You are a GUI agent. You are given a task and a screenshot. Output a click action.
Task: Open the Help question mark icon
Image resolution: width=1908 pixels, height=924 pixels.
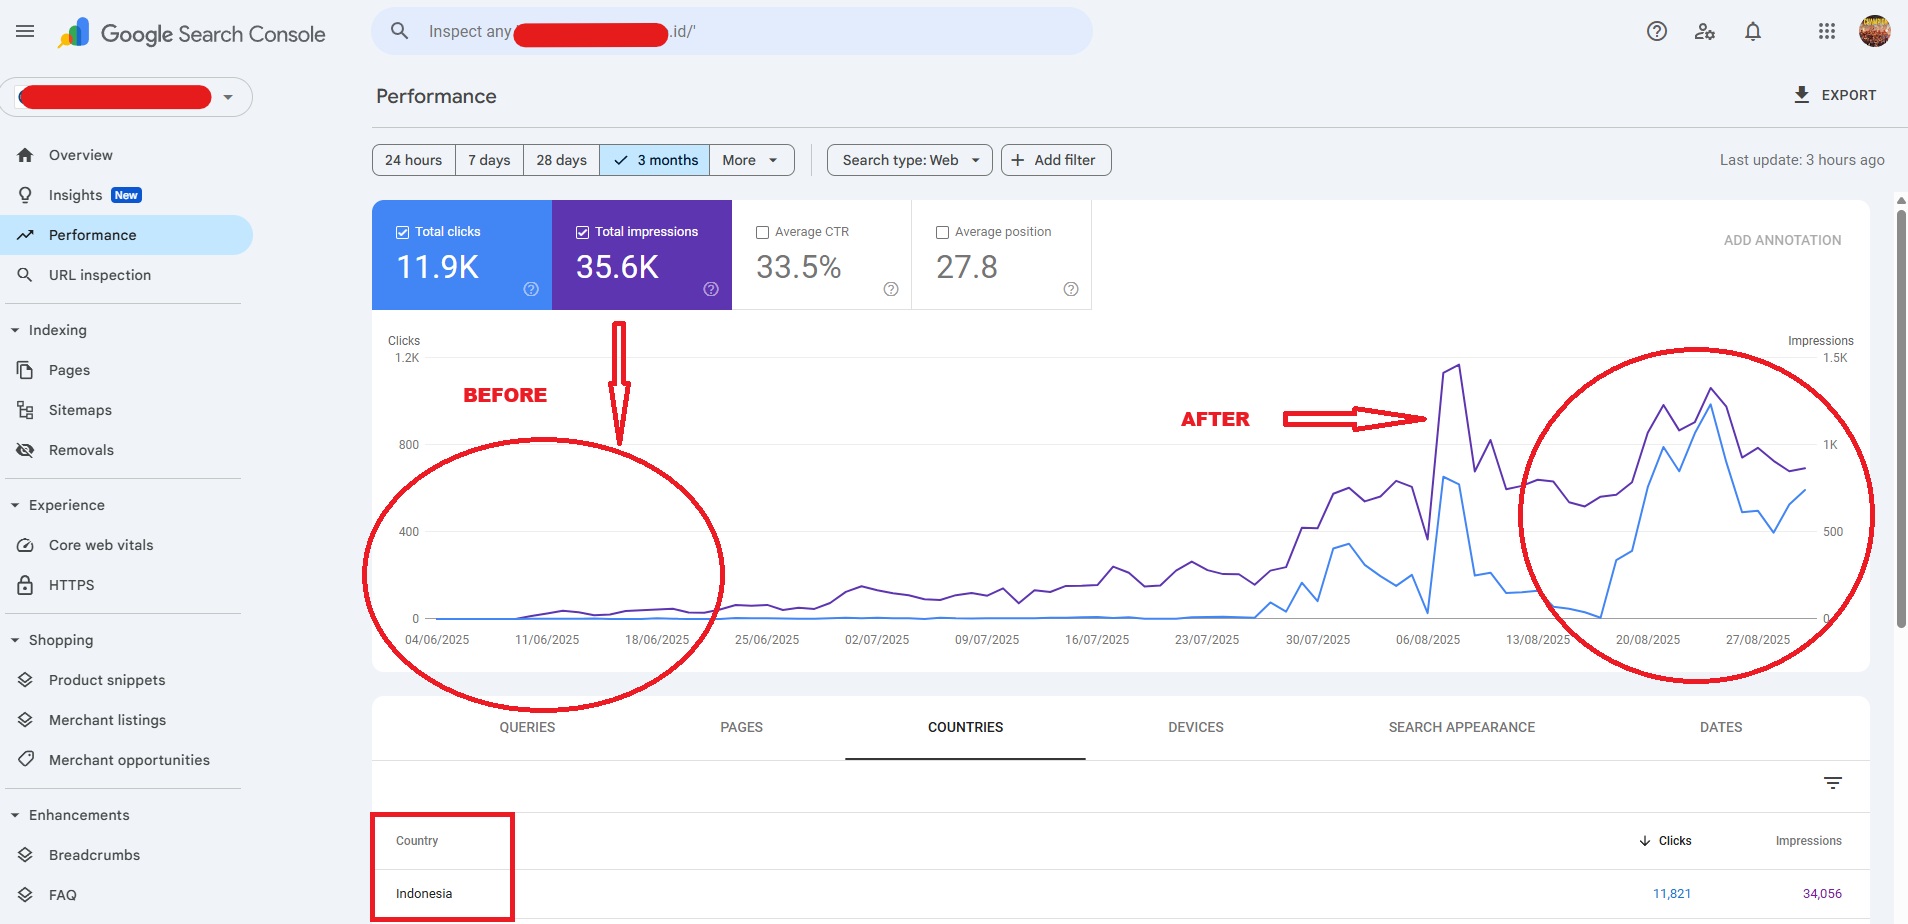(1657, 32)
